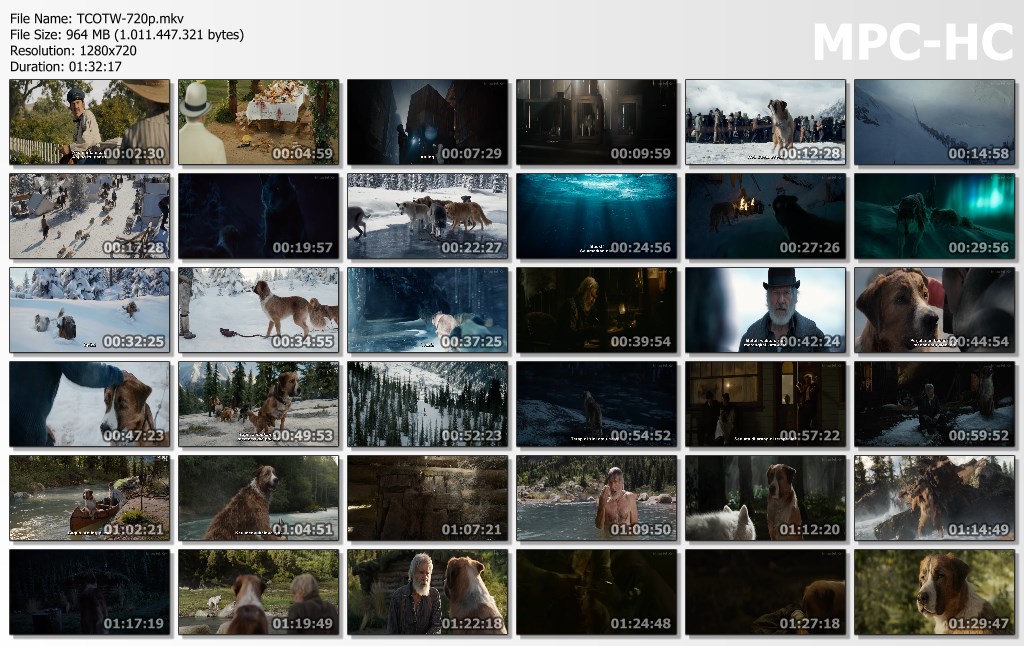This screenshot has width=1024, height=646.
Task: View the capture at 01:29:47
Action: 935,592
